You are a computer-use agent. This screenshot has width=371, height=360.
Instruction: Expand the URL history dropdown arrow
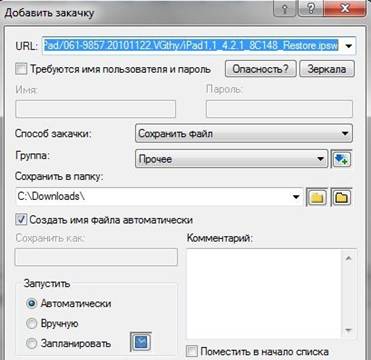click(x=348, y=46)
